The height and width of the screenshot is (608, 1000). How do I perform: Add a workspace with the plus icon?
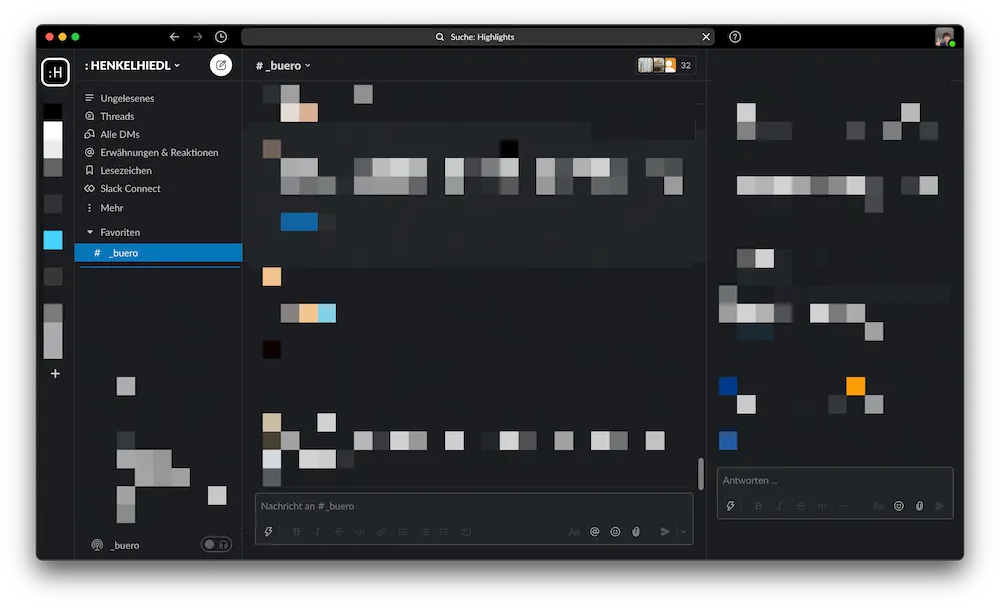55,374
